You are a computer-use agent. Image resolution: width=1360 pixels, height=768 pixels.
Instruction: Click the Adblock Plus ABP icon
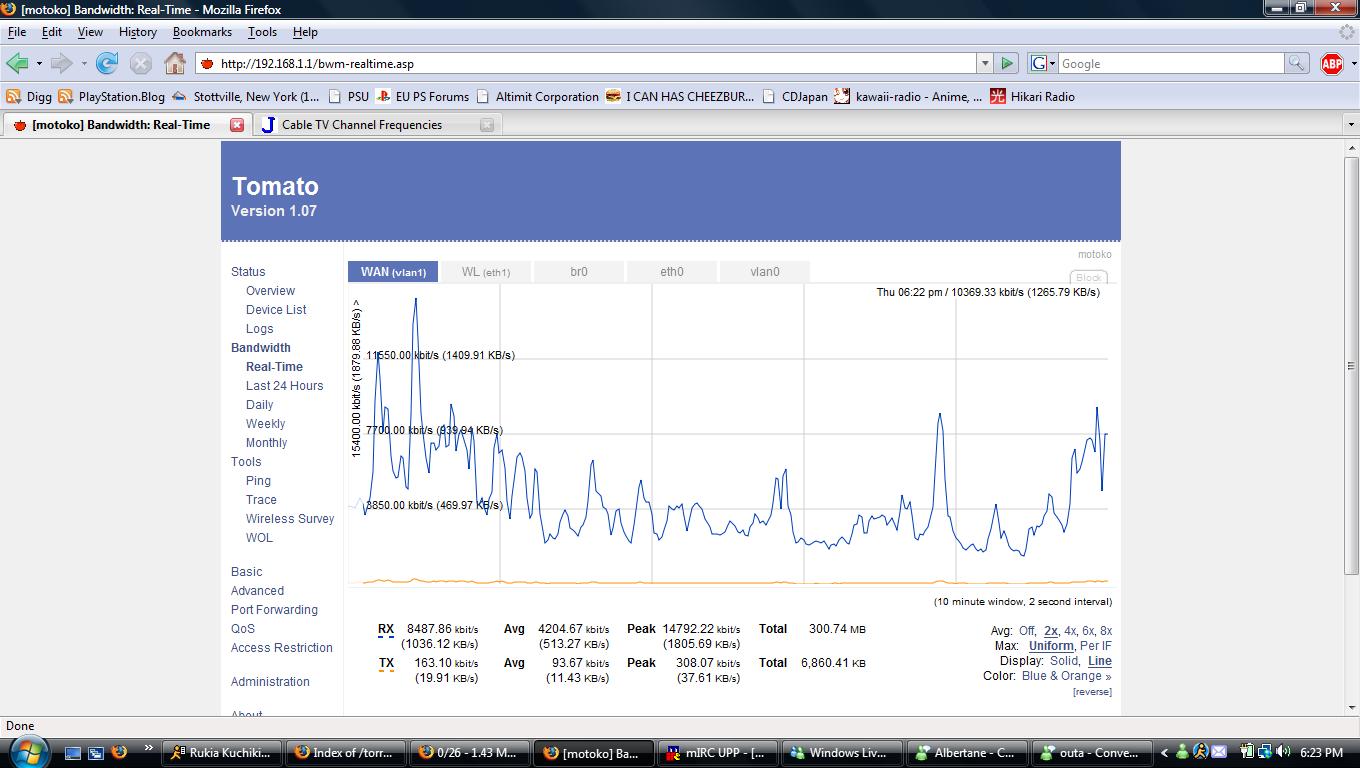pyautogui.click(x=1331, y=63)
